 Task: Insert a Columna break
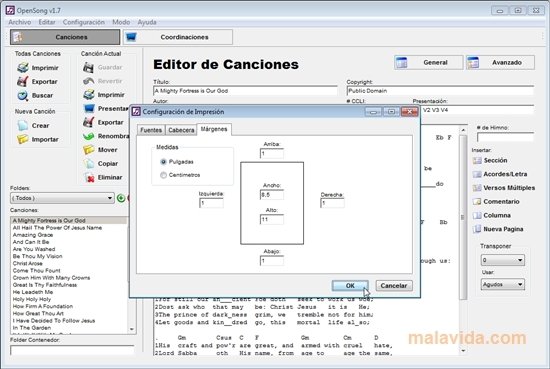click(492, 215)
